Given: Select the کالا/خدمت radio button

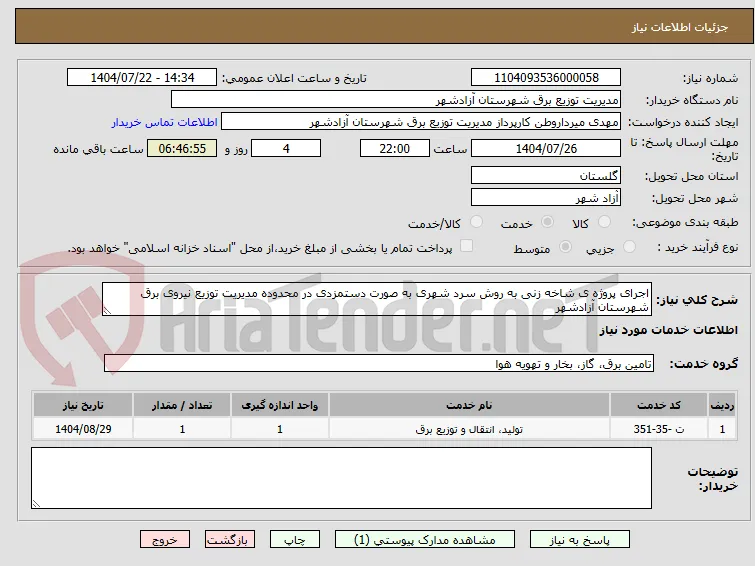Looking at the screenshot, I should pos(476,222).
